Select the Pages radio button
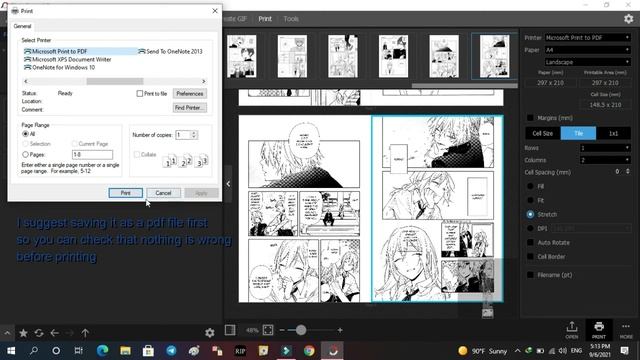The height and width of the screenshot is (360, 640). pos(25,155)
